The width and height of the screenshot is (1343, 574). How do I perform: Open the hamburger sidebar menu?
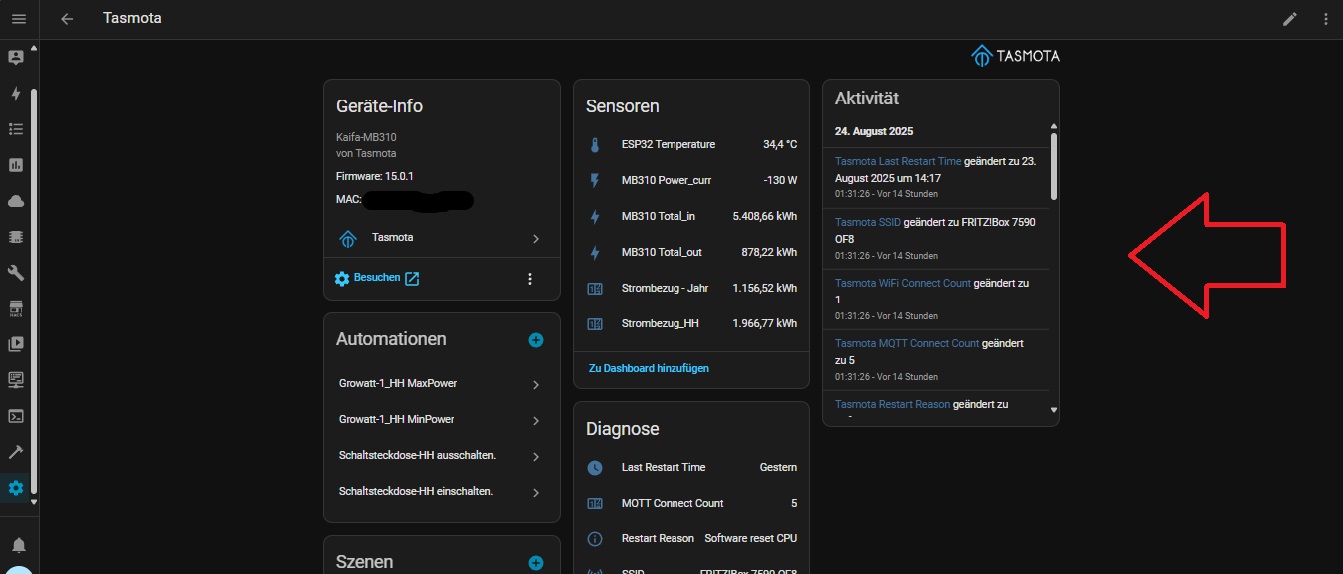pos(18,19)
